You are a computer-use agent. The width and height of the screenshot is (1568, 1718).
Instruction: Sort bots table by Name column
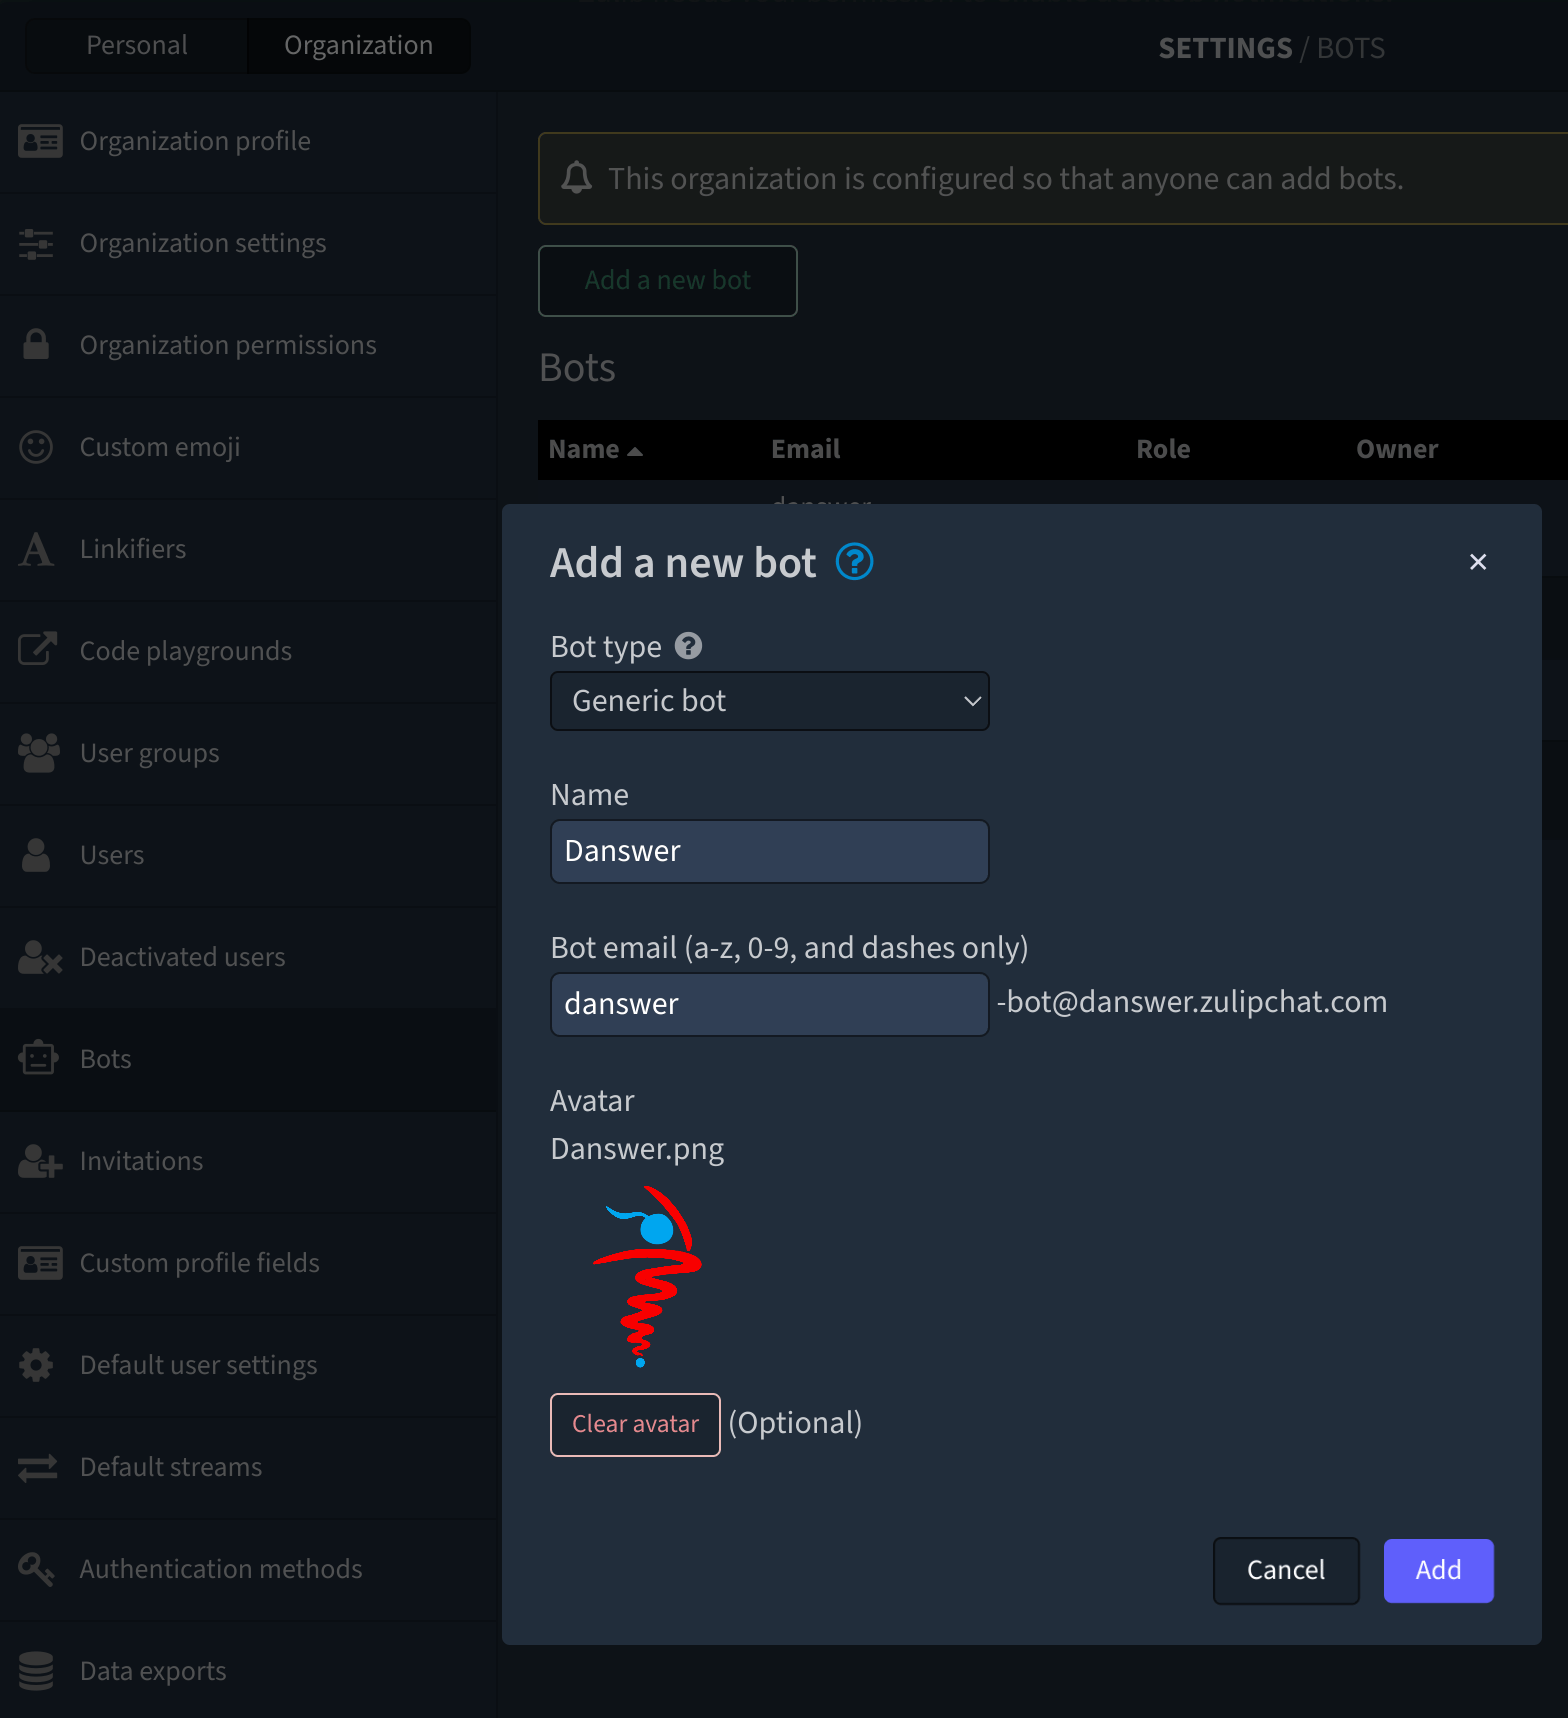click(595, 450)
